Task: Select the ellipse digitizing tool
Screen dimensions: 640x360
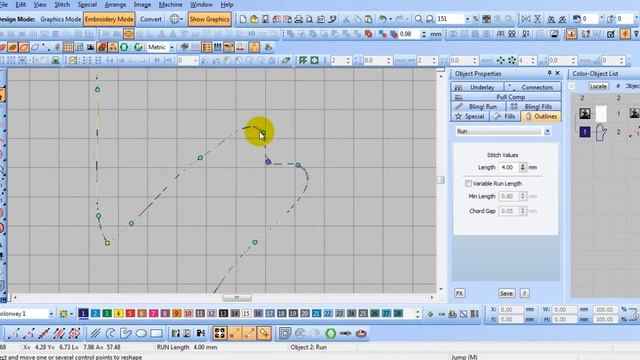Action: tap(141, 333)
